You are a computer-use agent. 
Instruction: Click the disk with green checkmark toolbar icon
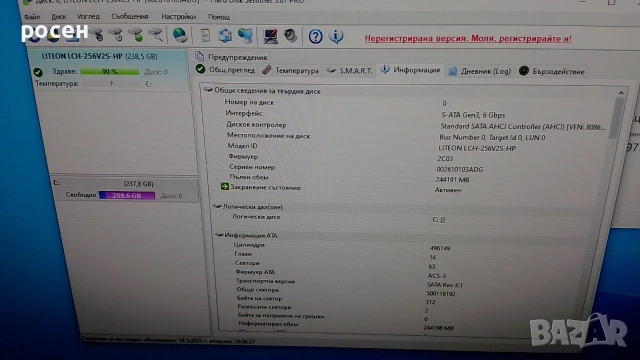(x=136, y=36)
